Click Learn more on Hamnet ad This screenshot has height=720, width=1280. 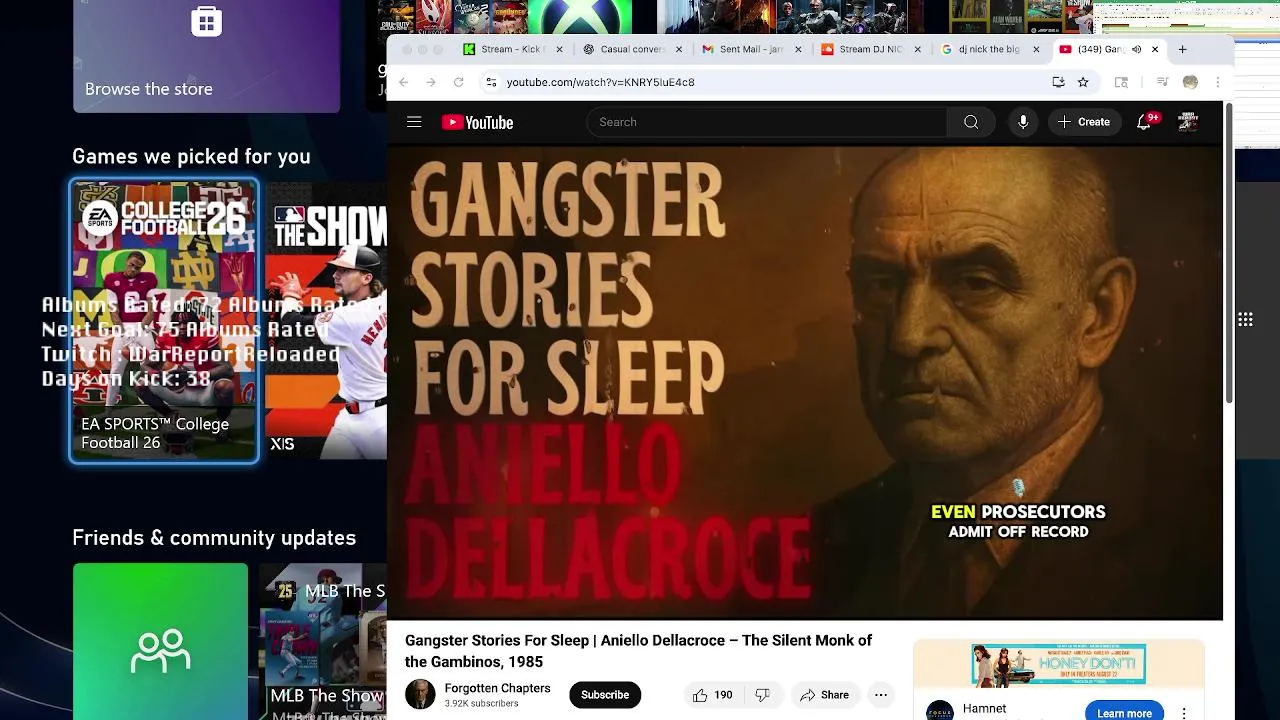point(1124,713)
